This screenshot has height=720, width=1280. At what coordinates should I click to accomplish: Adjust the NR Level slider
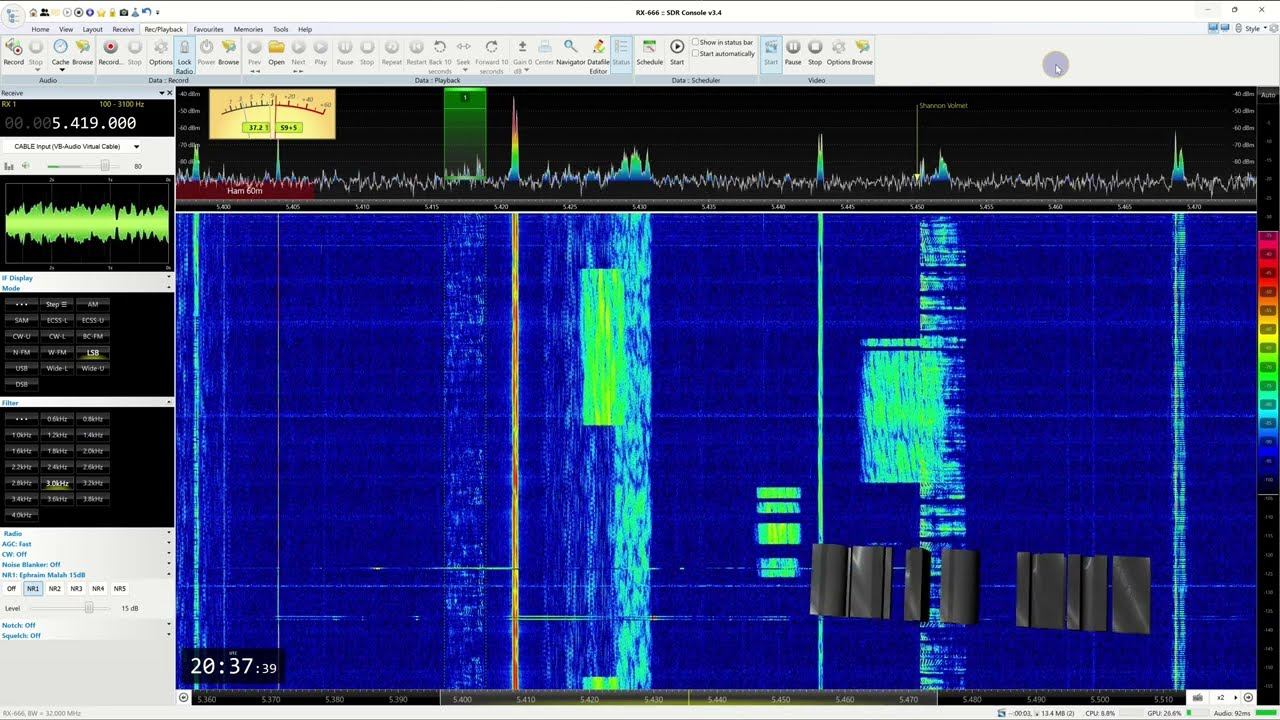pos(89,608)
